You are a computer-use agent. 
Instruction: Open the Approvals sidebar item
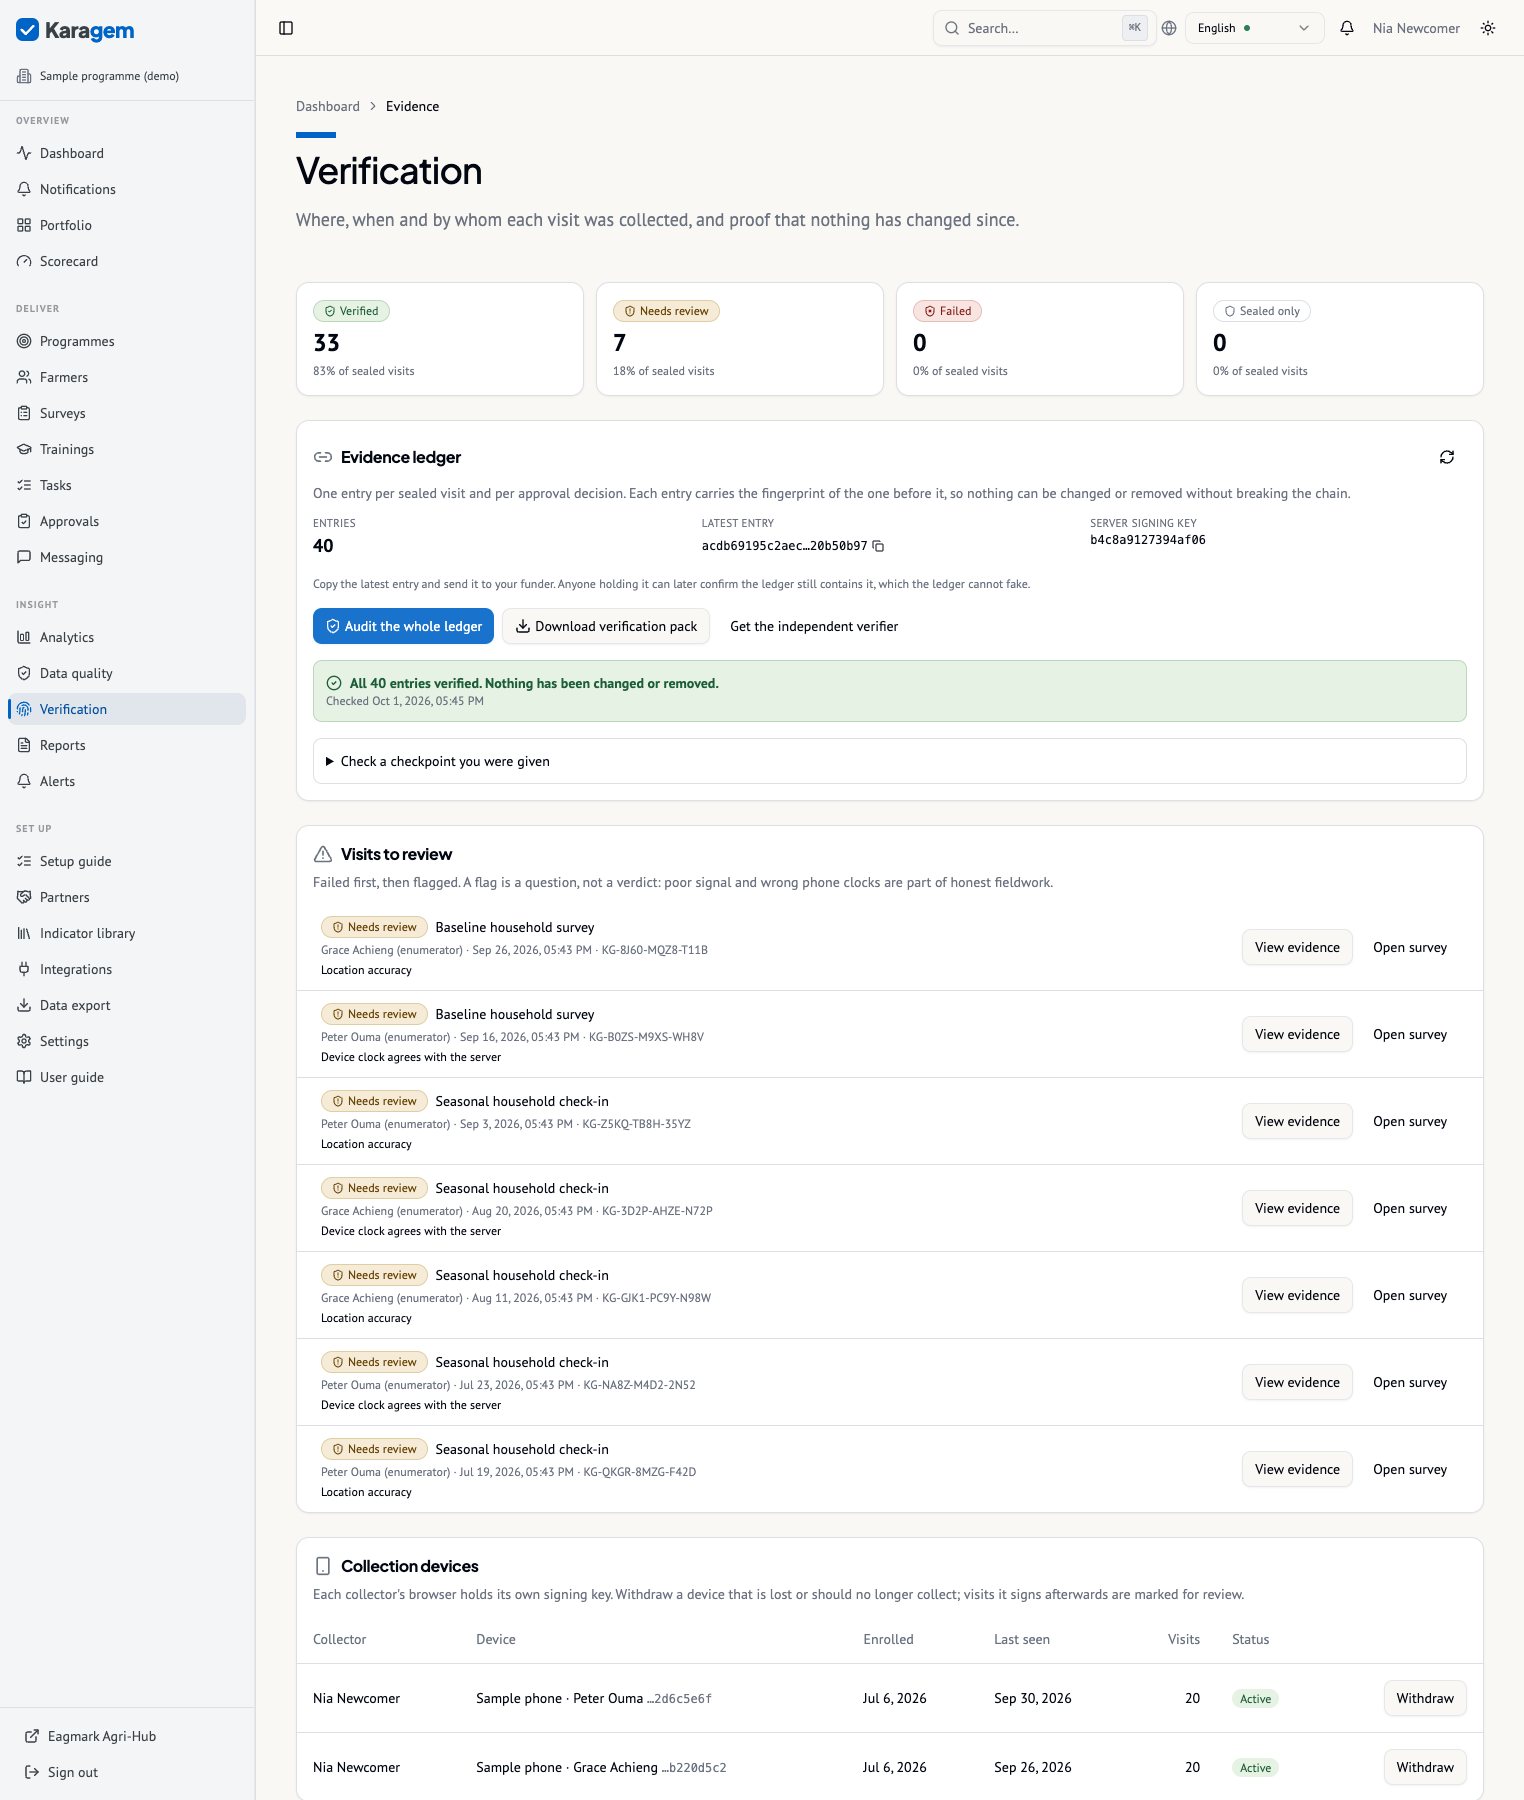(126, 521)
